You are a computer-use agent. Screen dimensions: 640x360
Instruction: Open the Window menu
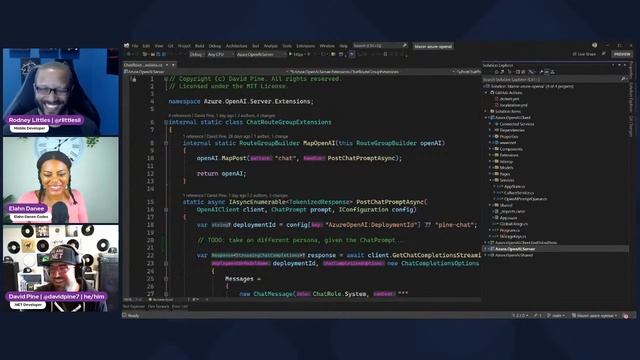tap(327, 46)
